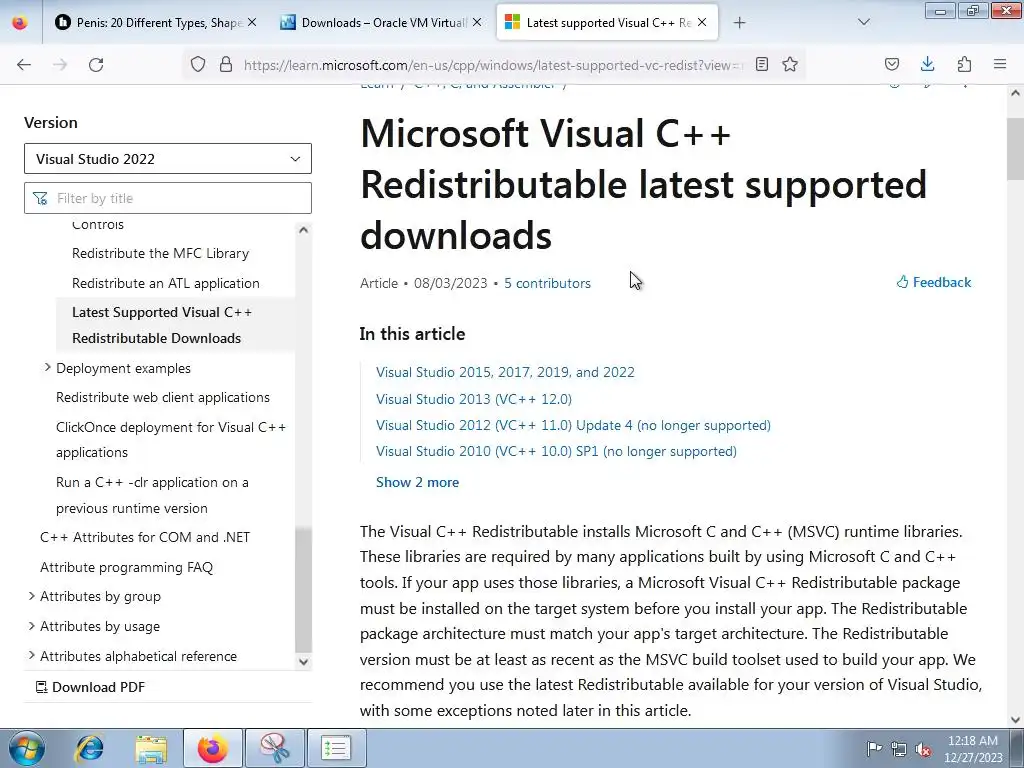Viewport: 1024px width, 768px height.
Task: Save to Pocket icon in toolbar
Action: point(892,64)
